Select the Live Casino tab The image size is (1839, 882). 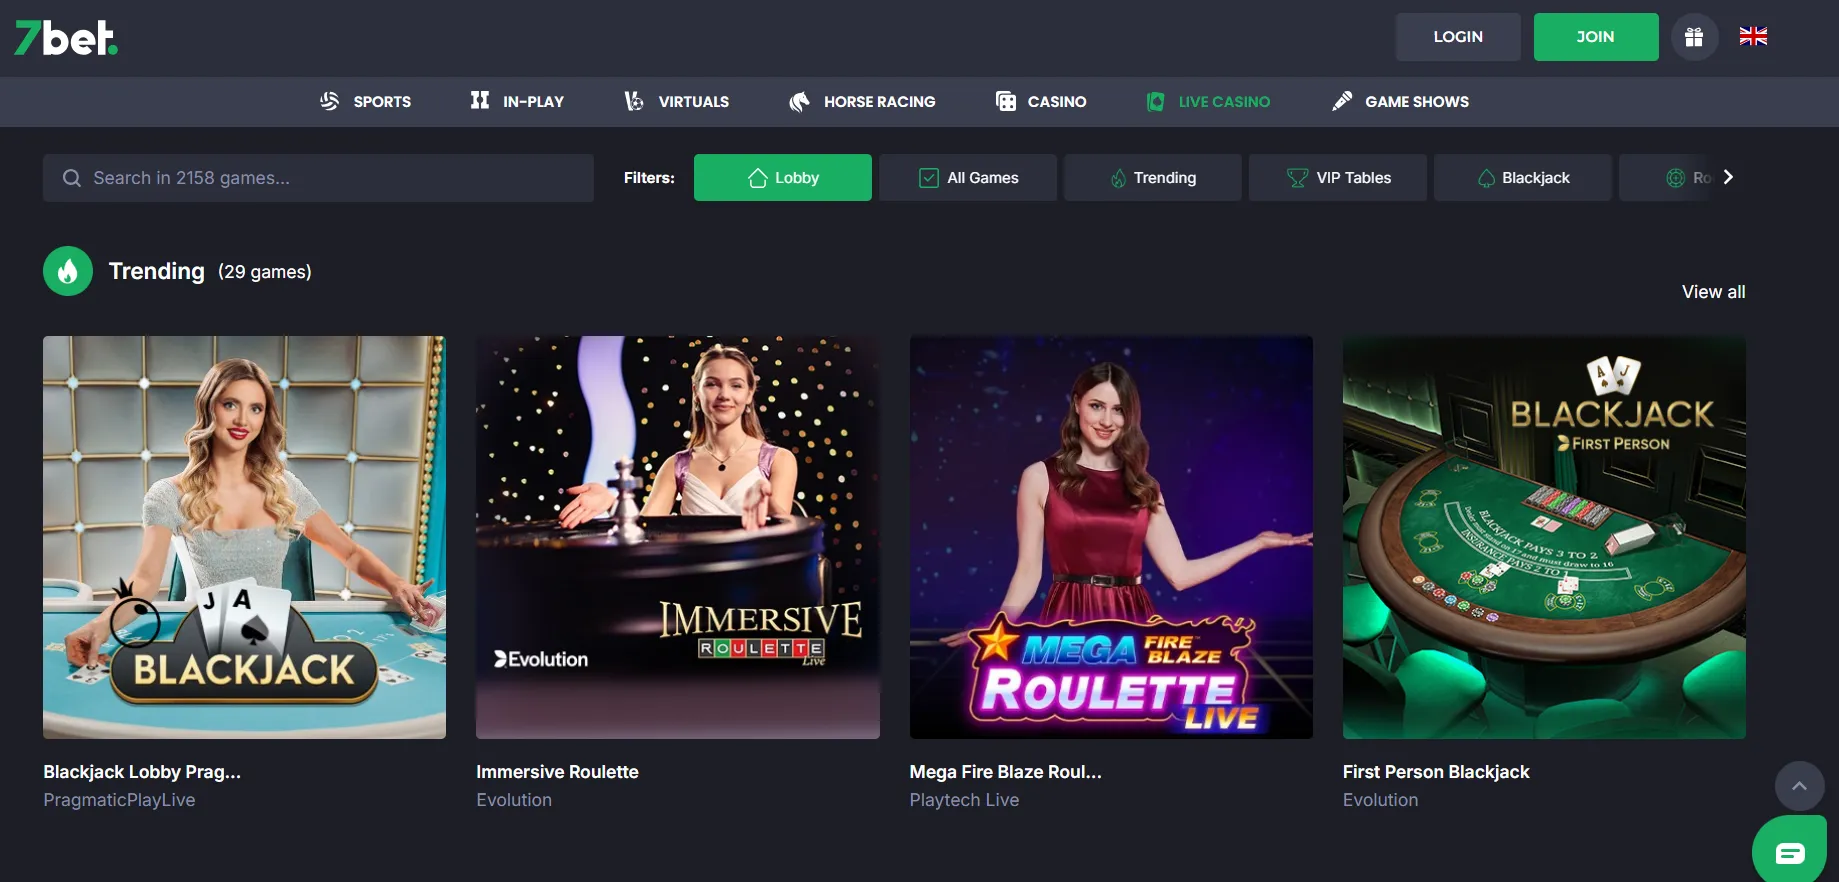(x=1208, y=101)
